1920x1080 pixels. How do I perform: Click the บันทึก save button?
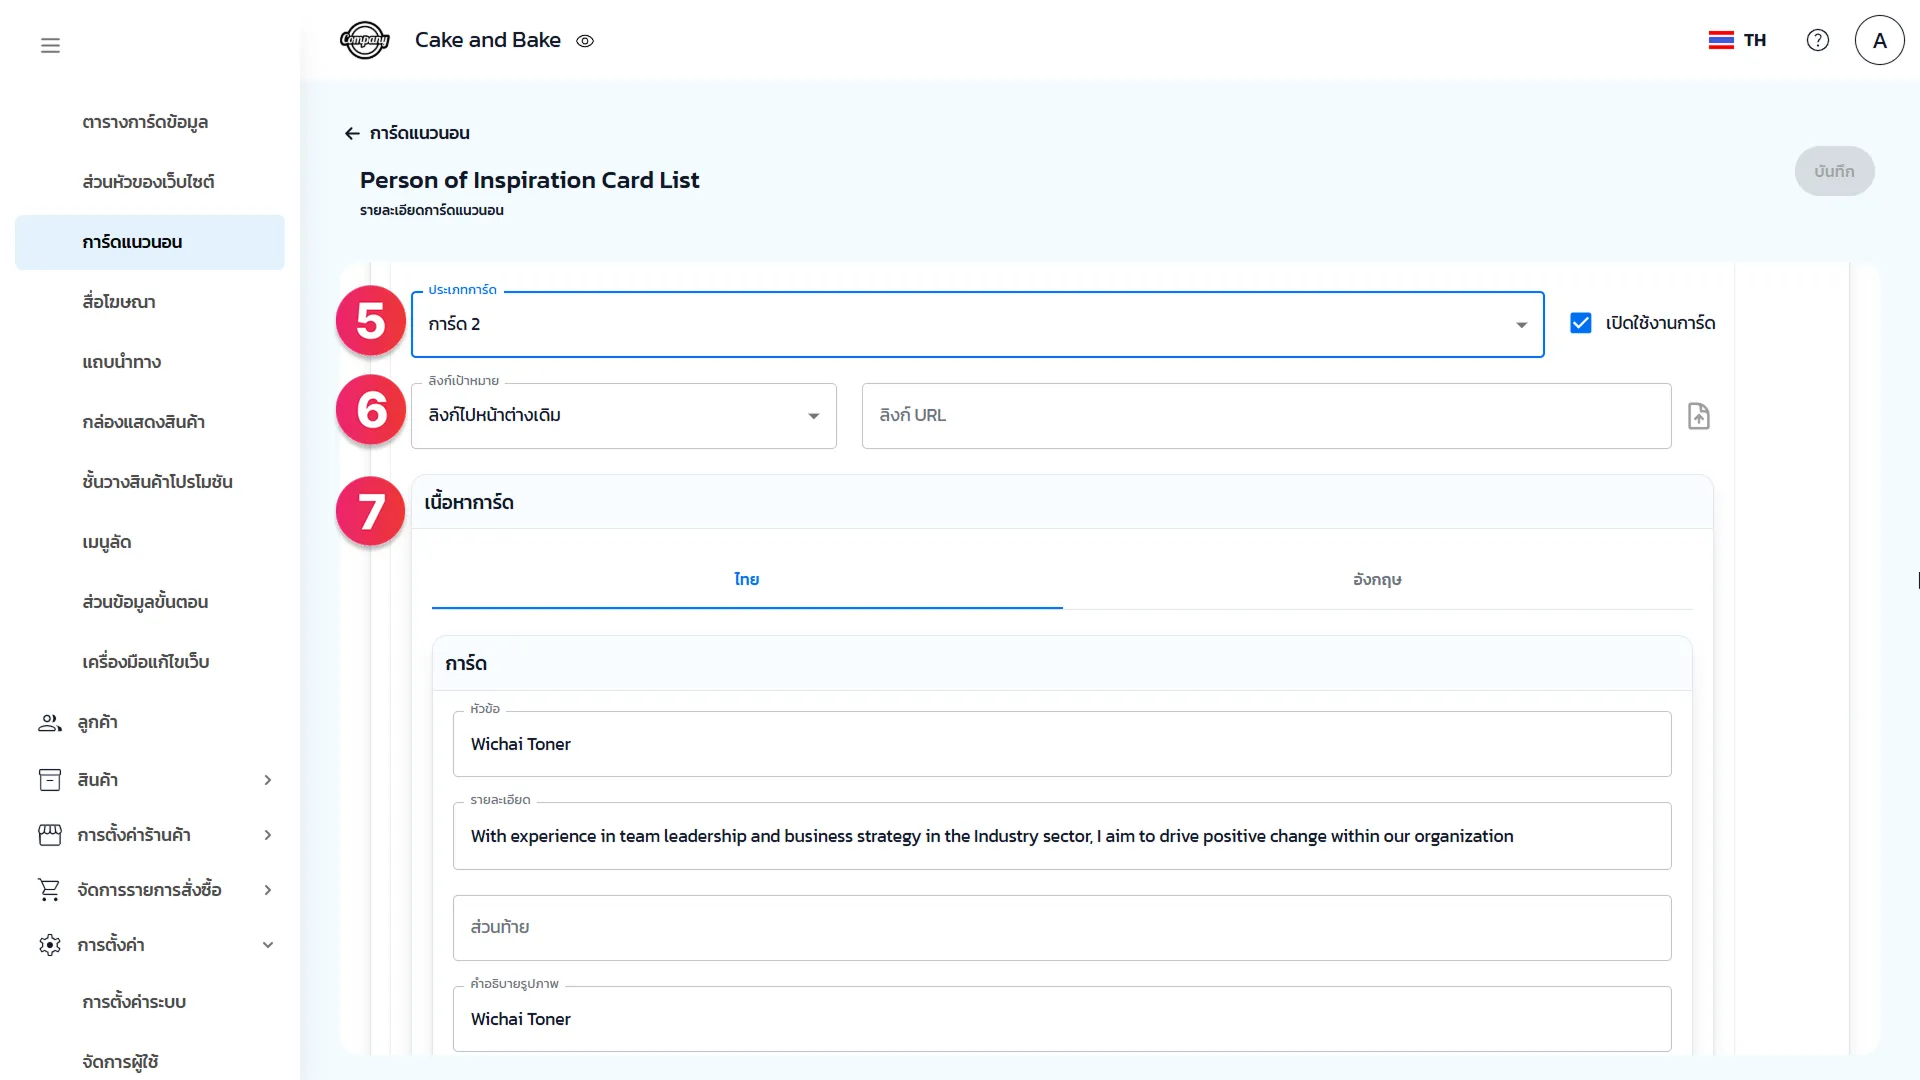click(1833, 171)
